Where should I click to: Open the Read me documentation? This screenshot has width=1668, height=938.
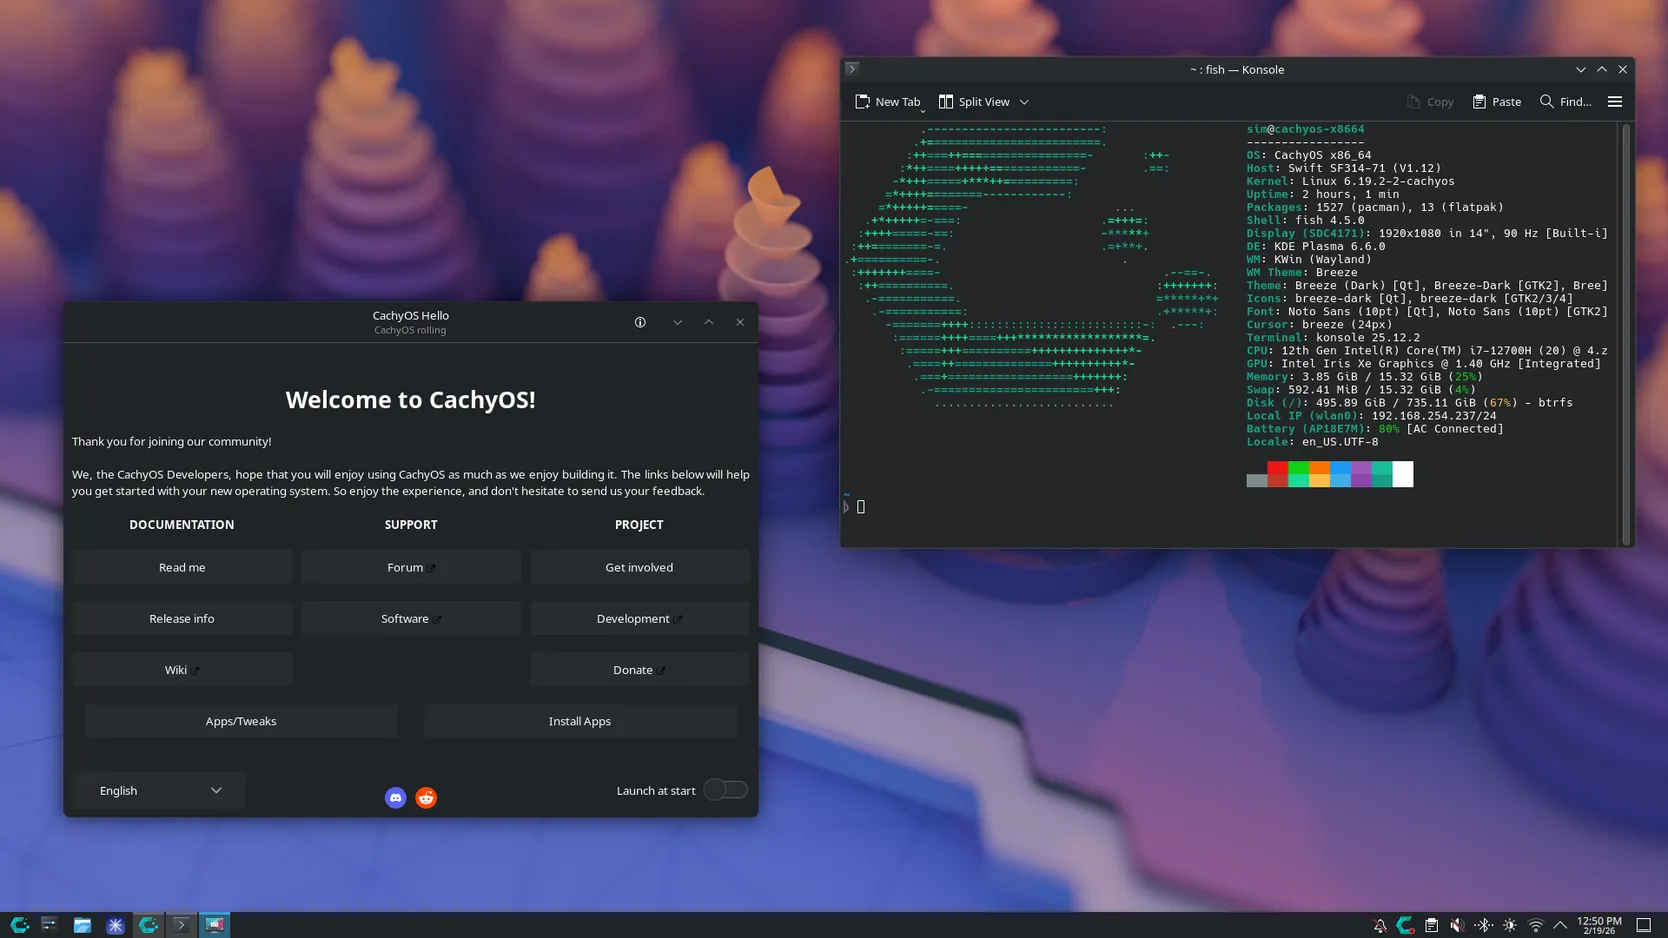(x=181, y=567)
